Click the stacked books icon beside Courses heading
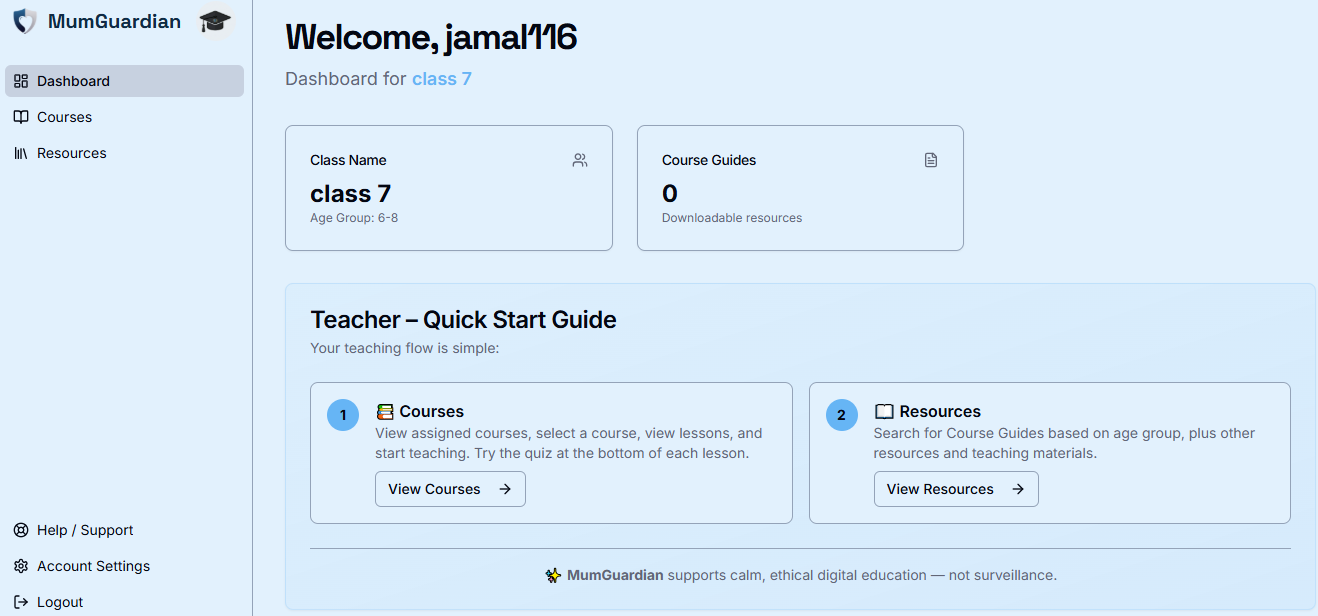Screen dimensions: 1318x616 385,412
